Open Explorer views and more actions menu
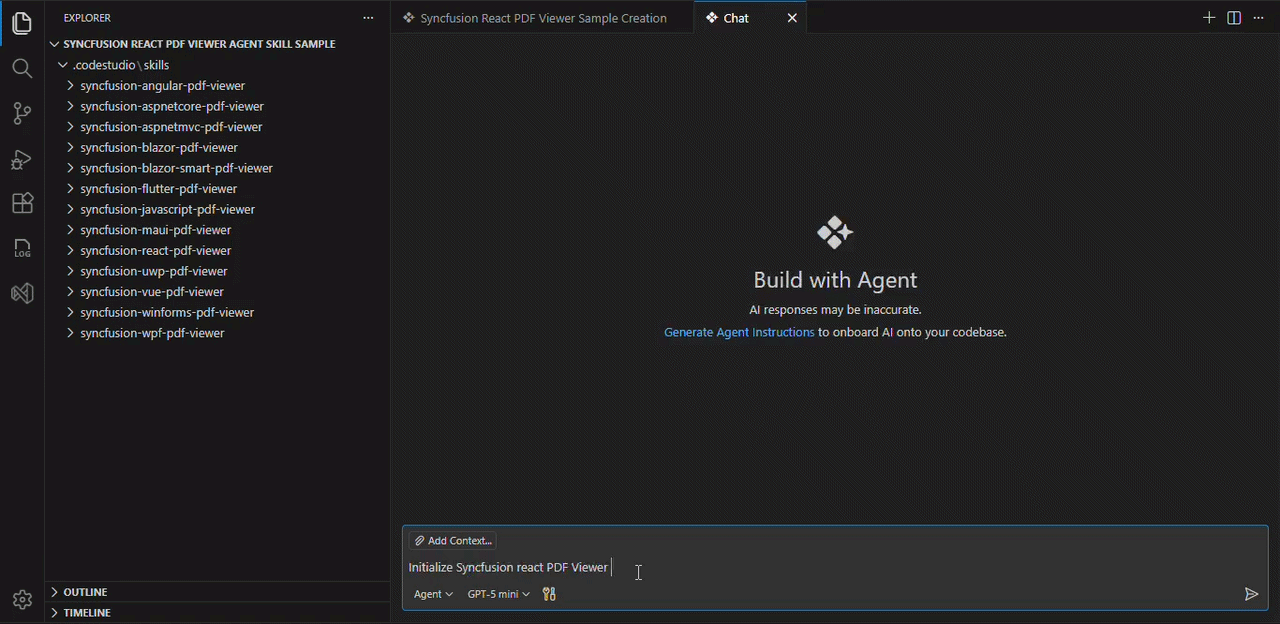The height and width of the screenshot is (624, 1280). [368, 18]
